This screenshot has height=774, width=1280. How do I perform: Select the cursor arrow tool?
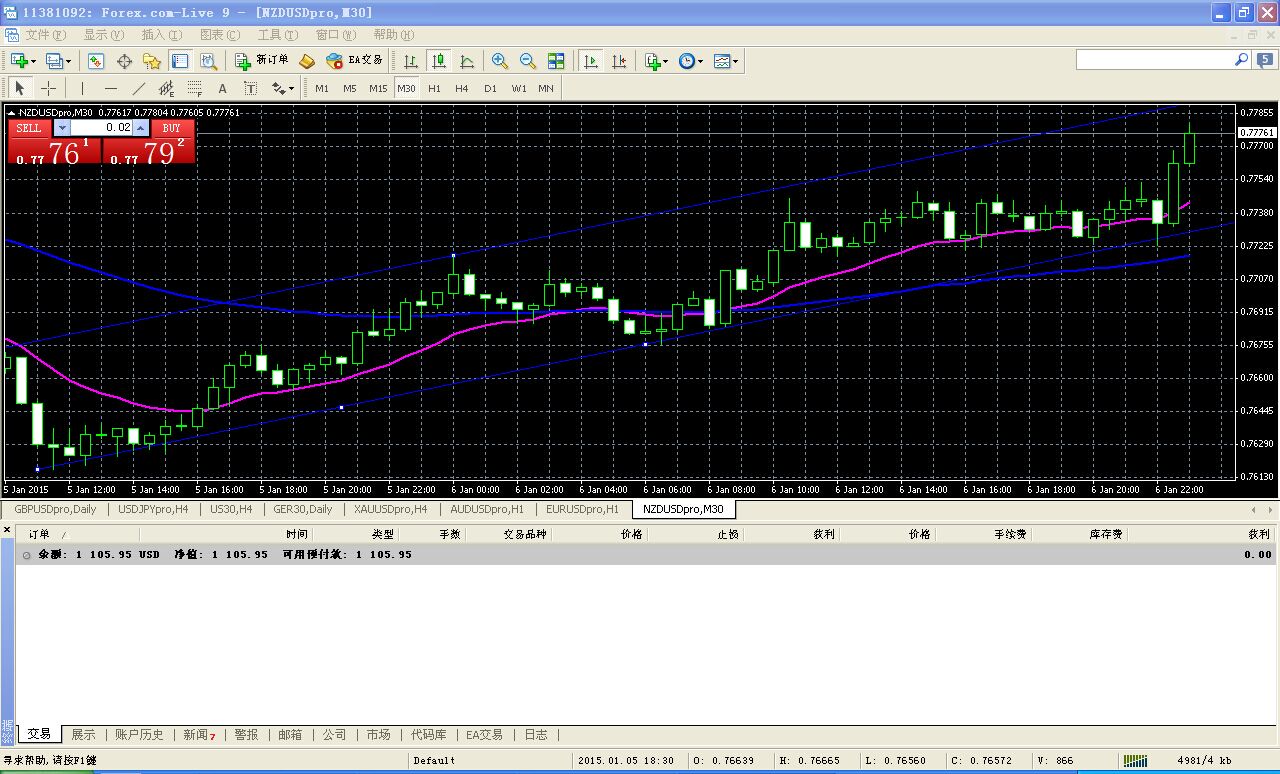point(20,88)
